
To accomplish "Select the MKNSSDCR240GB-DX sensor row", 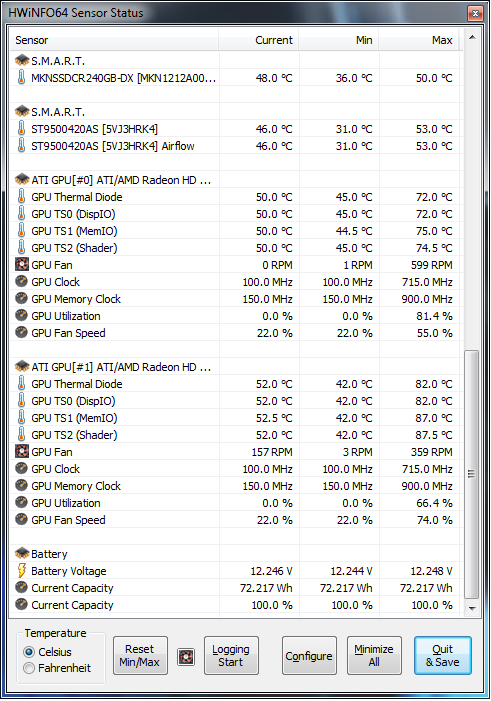I will click(x=234, y=78).
